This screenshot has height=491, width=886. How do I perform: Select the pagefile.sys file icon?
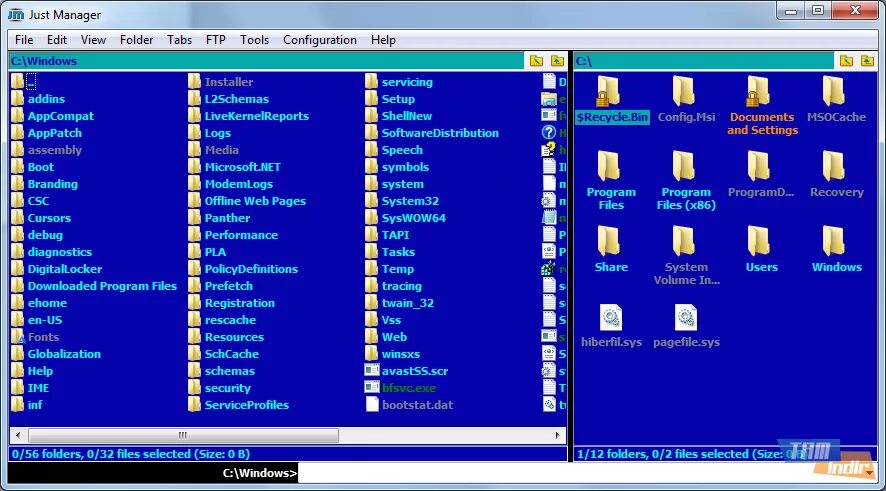(686, 317)
